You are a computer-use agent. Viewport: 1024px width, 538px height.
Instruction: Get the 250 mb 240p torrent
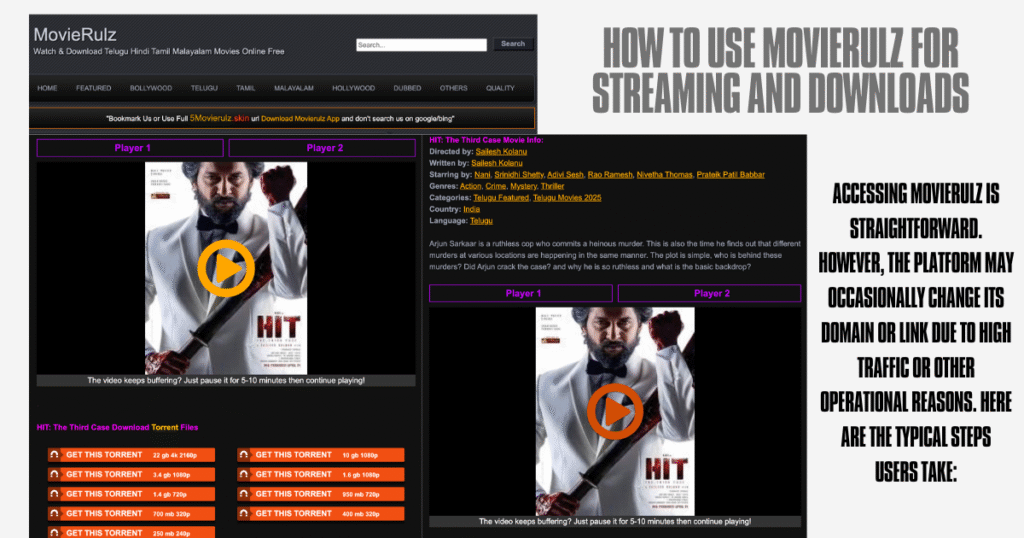[131, 532]
